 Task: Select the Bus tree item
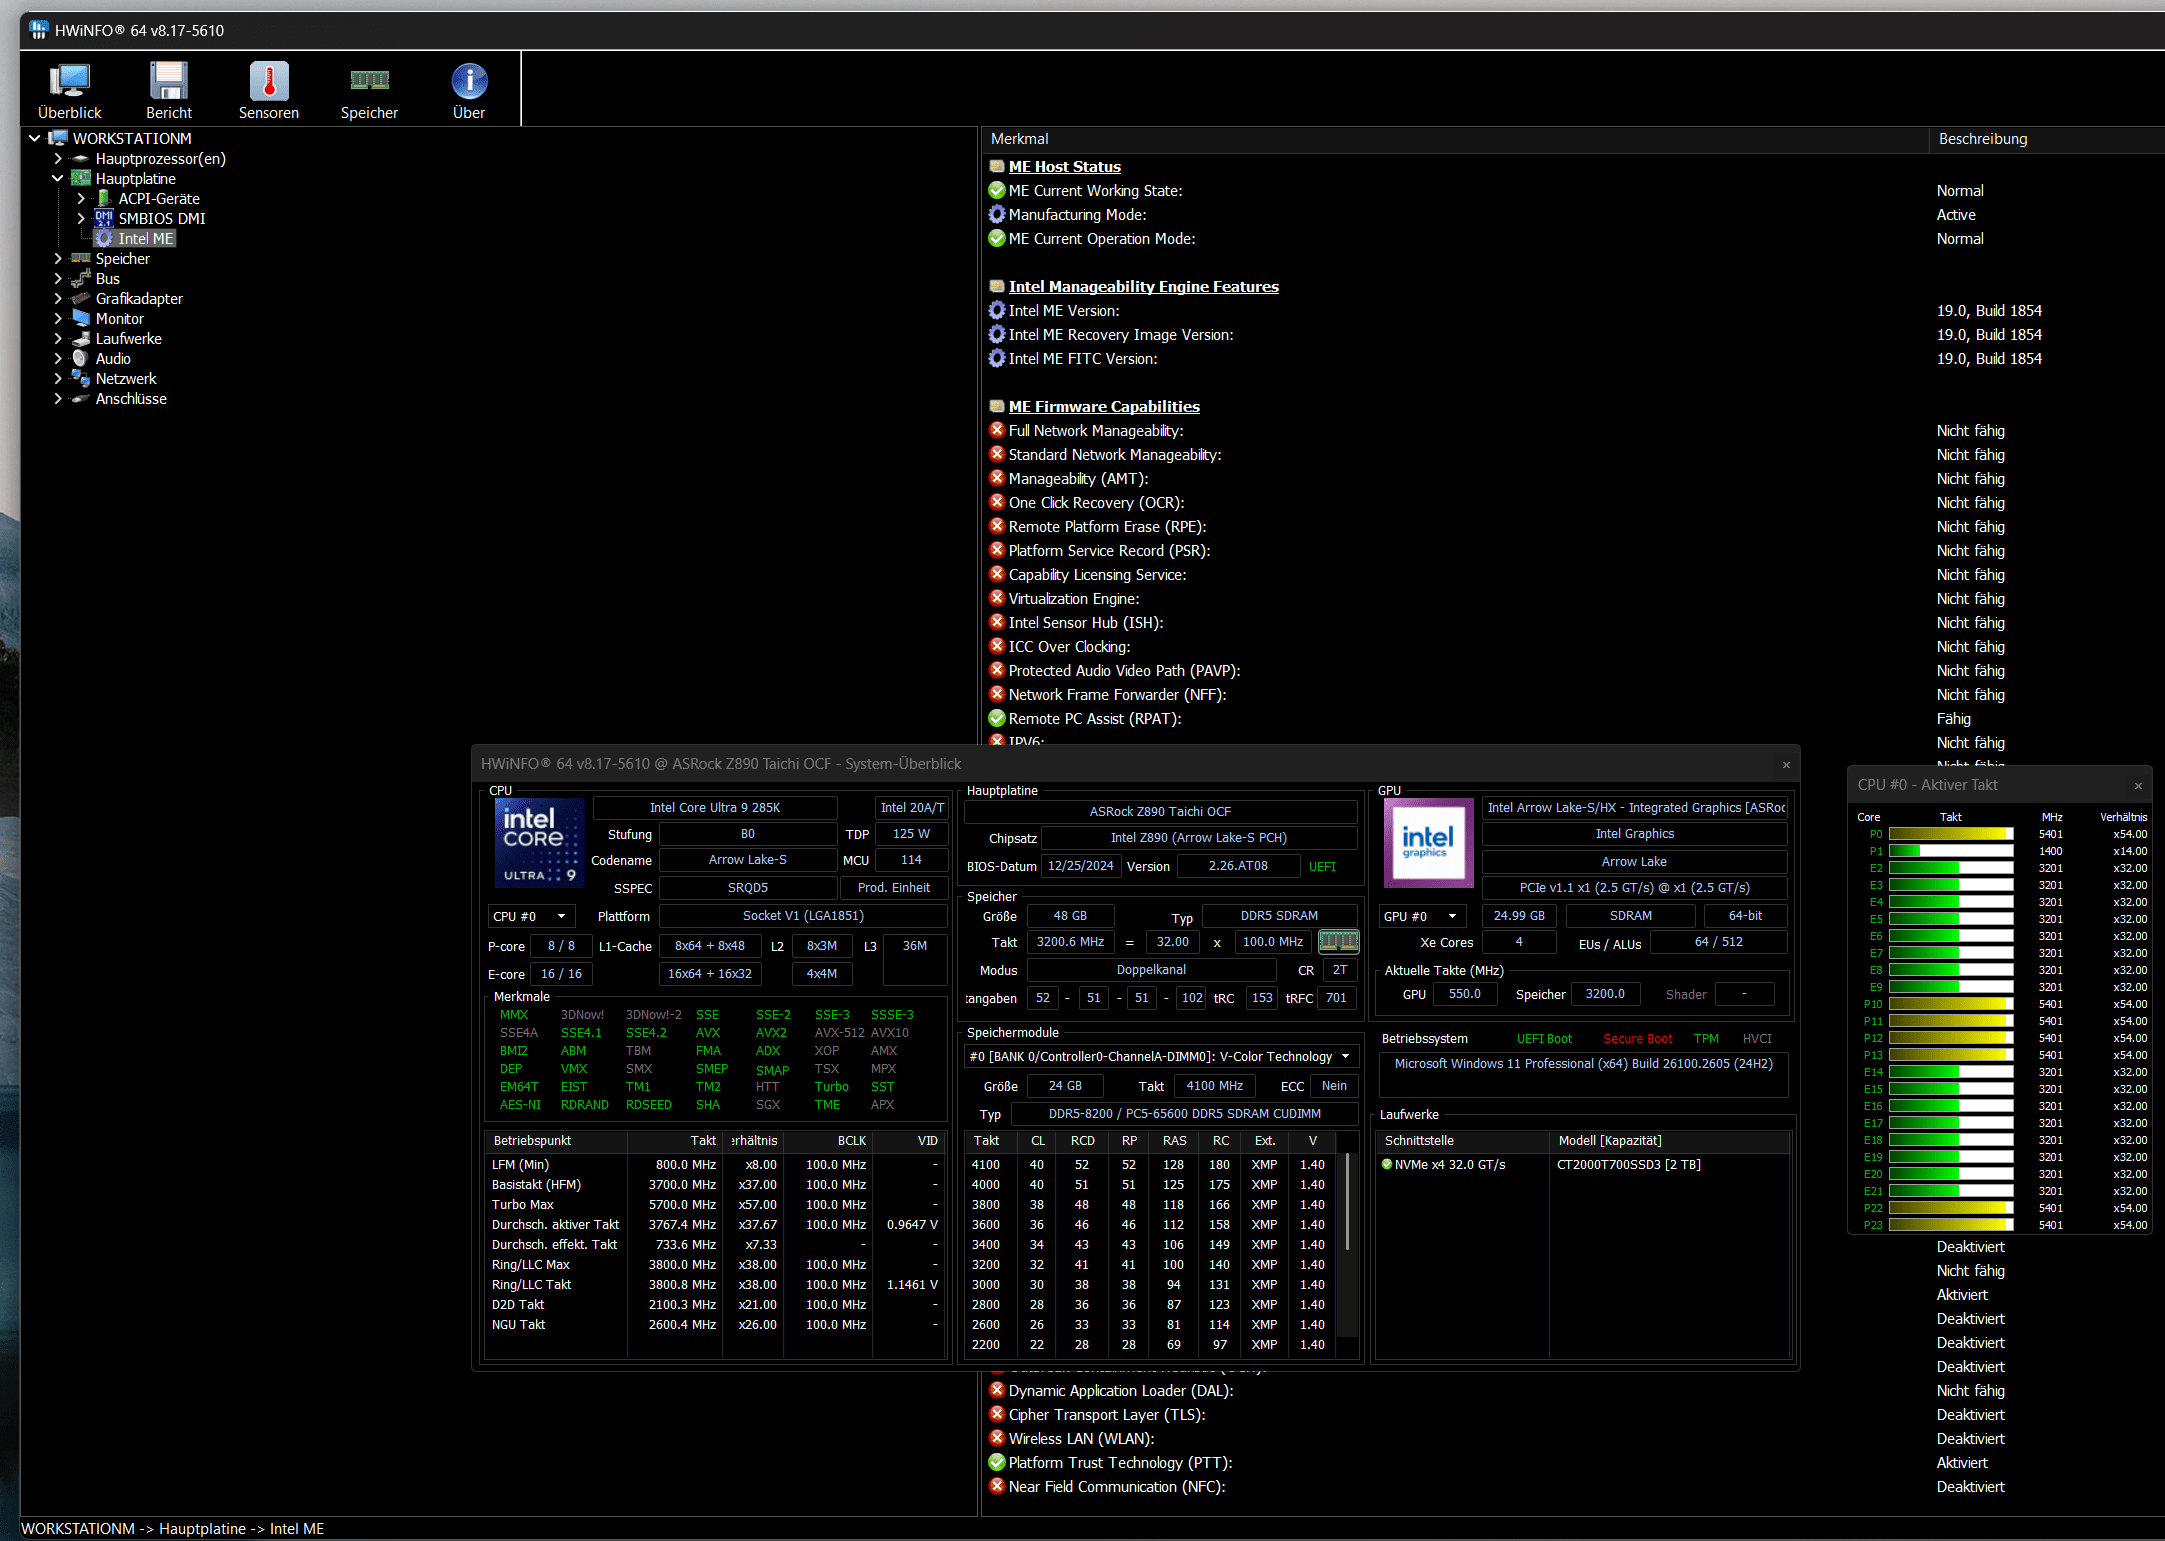click(107, 278)
